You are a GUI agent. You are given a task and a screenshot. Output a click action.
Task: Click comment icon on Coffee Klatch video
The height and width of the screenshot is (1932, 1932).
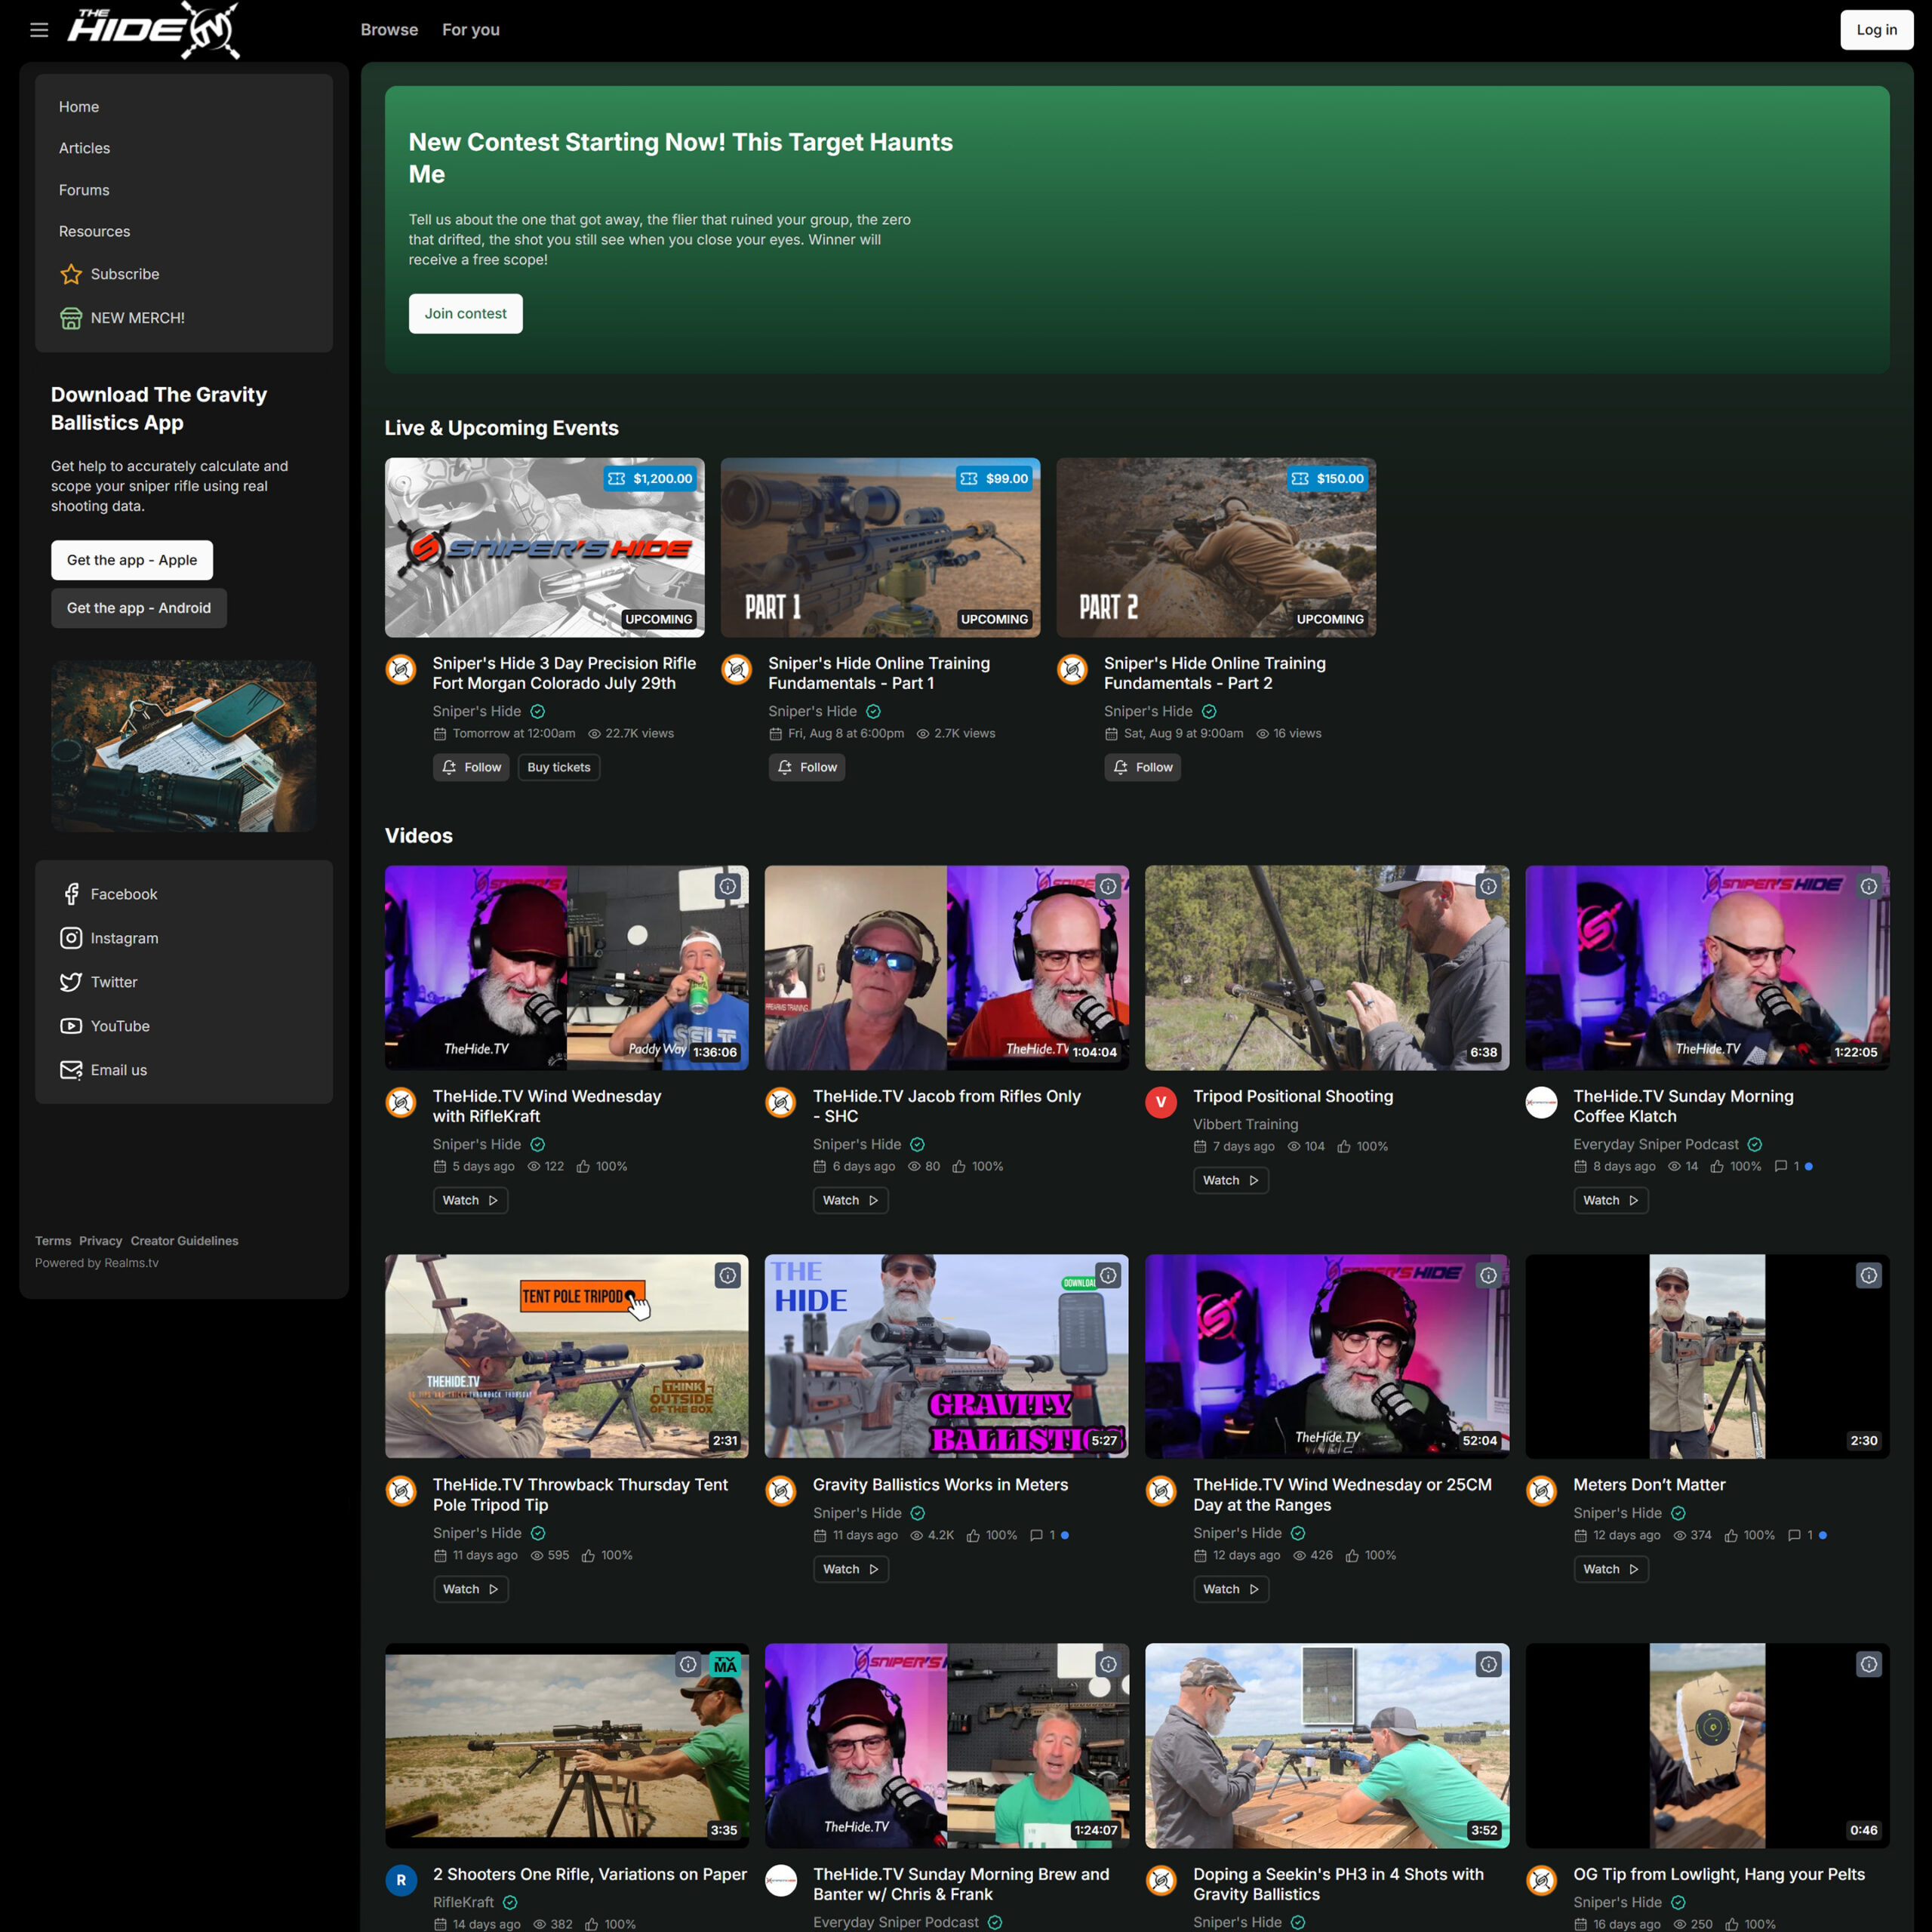[1780, 1166]
